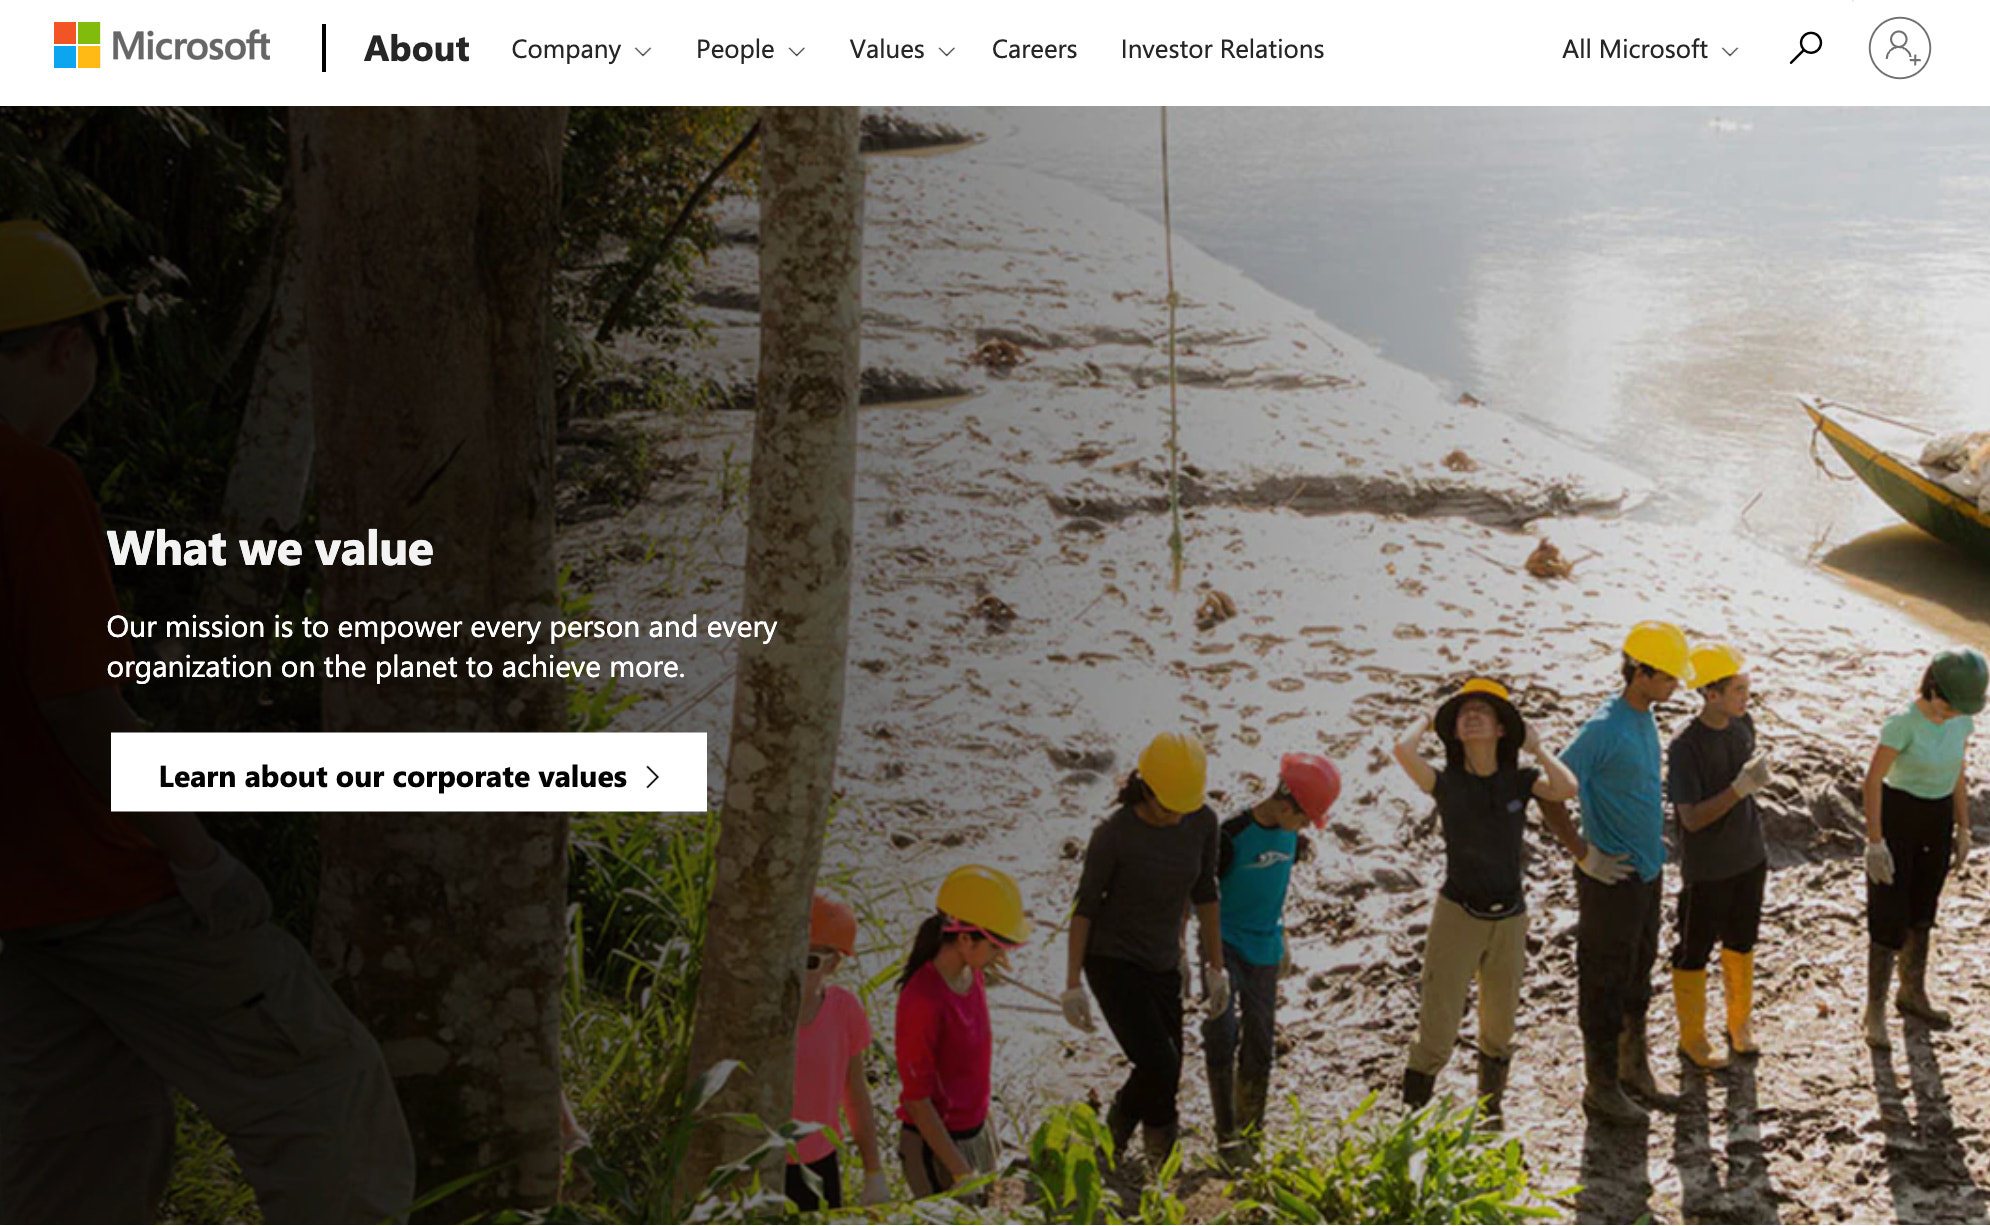Click the chevron next to People
1990x1226 pixels.
(x=797, y=51)
